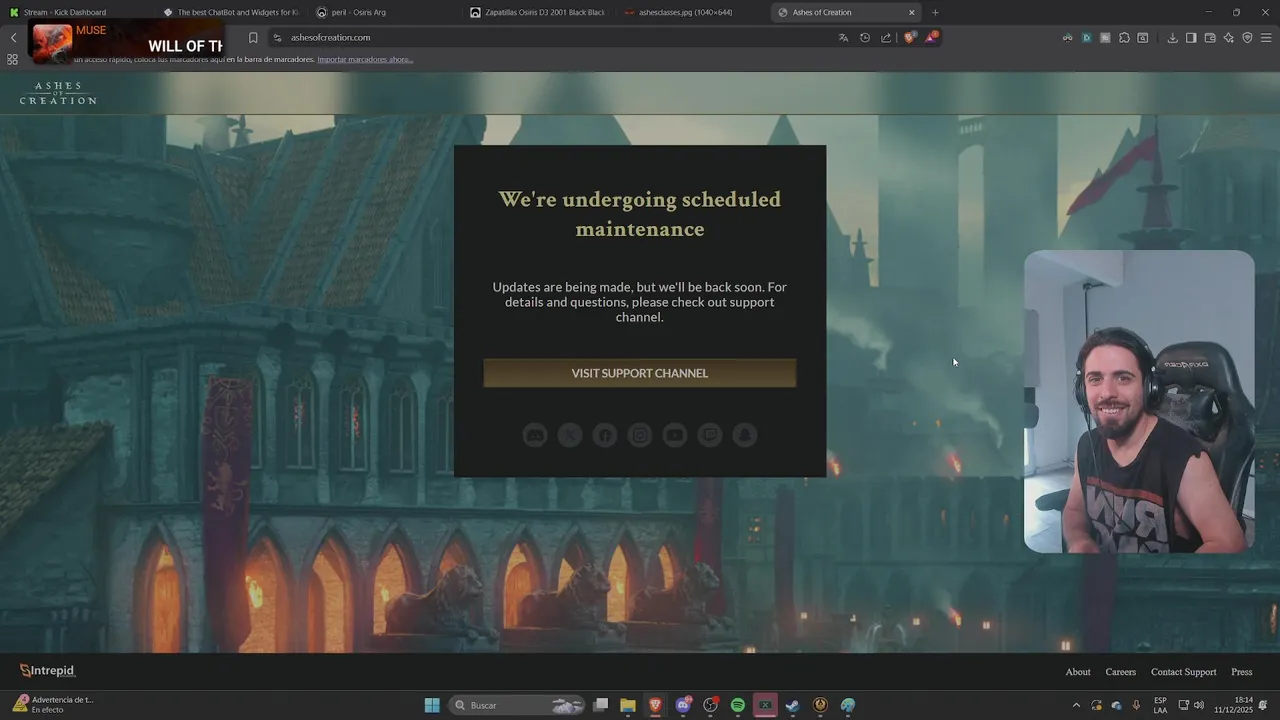Viewport: 1280px width, 720px height.
Task: Switch to Stream - Kick Dashboard tab
Action: [78, 12]
